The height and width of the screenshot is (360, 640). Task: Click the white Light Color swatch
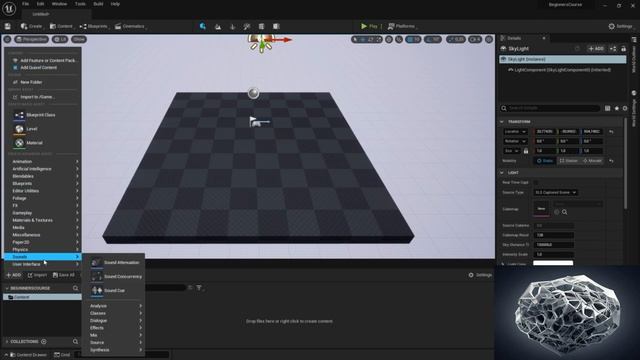coord(553,263)
